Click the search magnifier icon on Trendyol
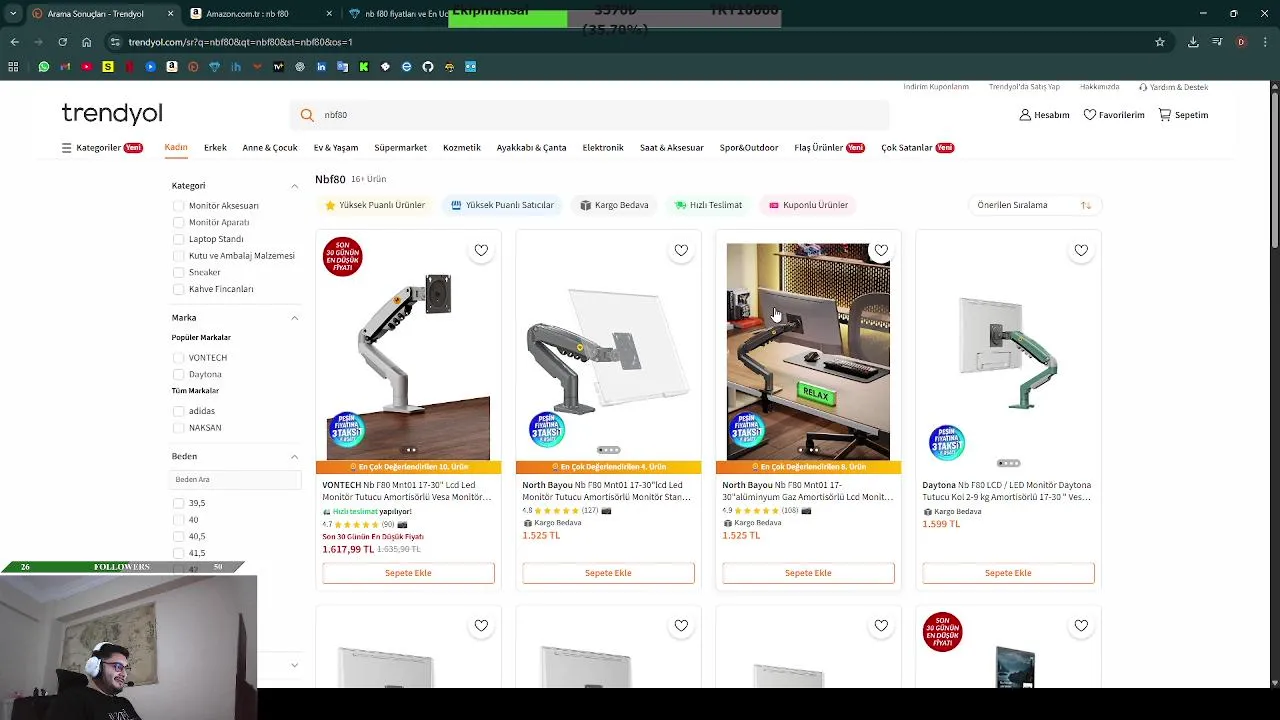 pyautogui.click(x=307, y=115)
